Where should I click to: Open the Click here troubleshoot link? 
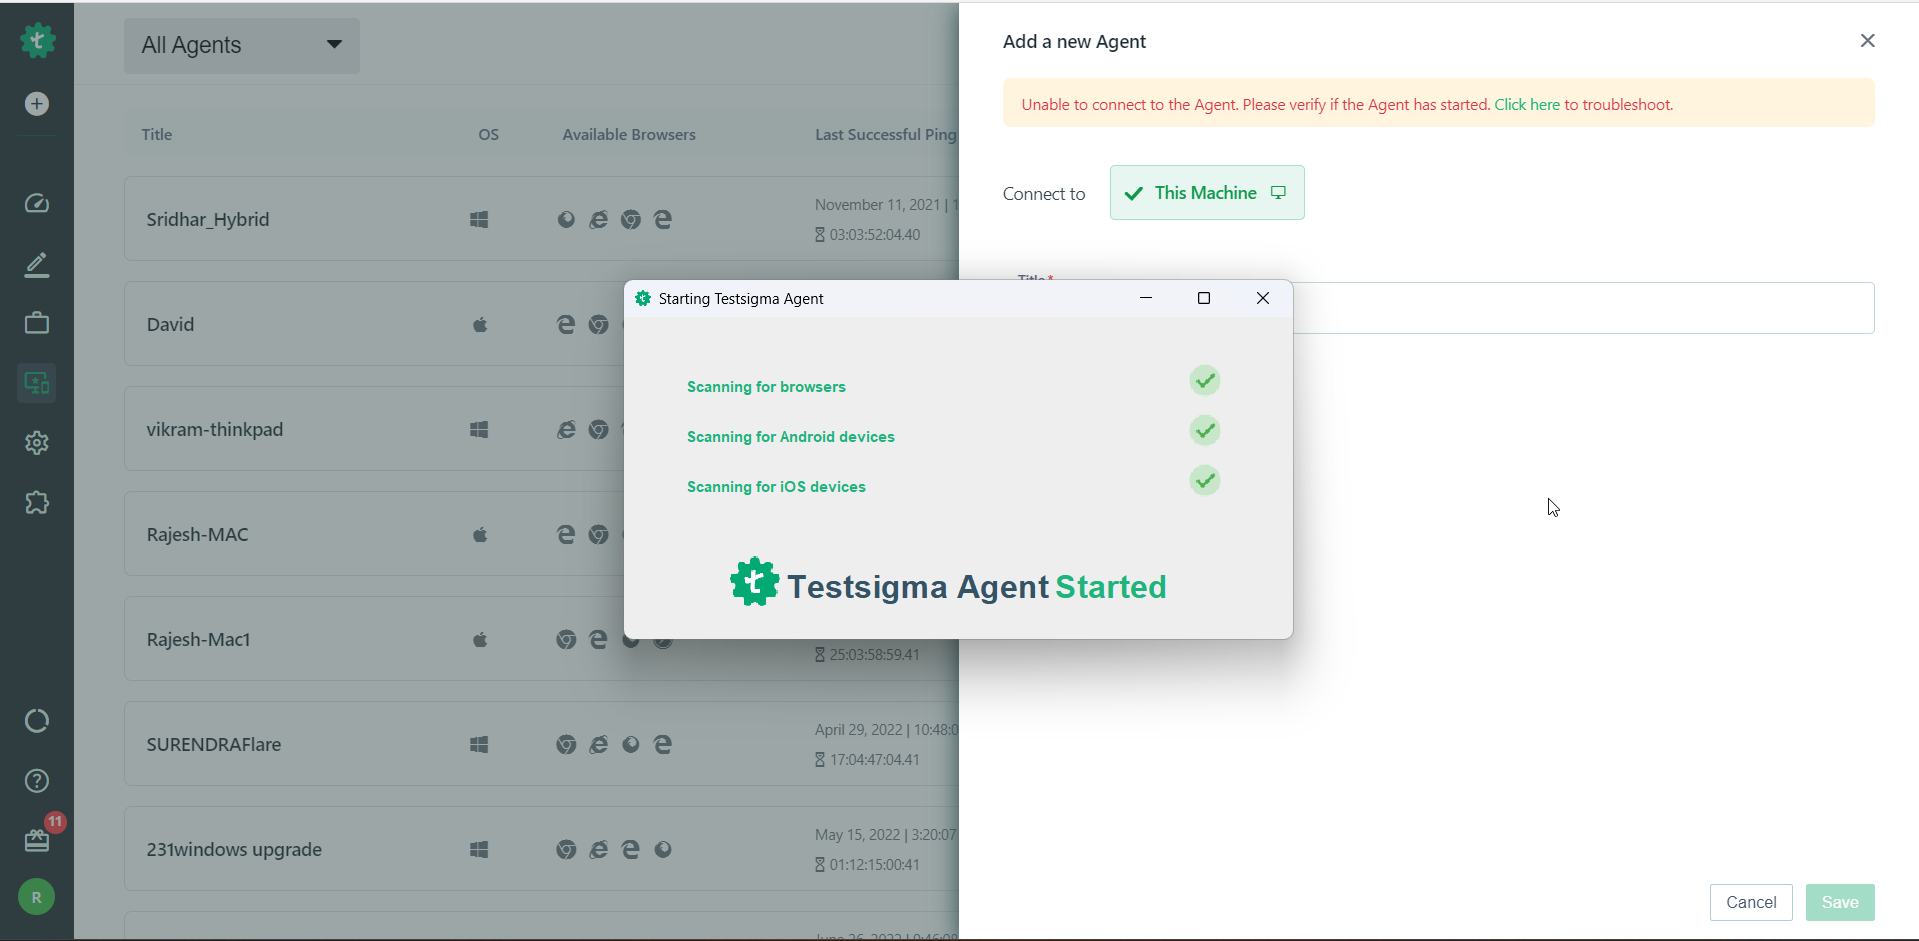[1527, 105]
